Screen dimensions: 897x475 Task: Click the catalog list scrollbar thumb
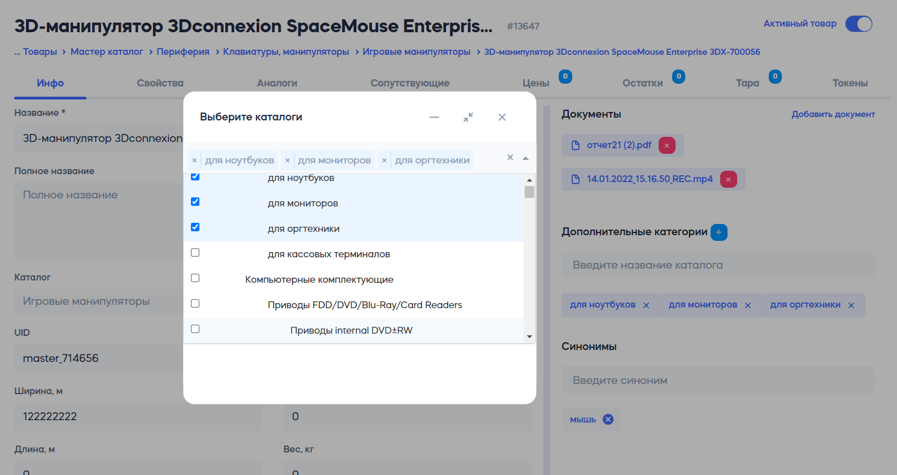pyautogui.click(x=529, y=192)
